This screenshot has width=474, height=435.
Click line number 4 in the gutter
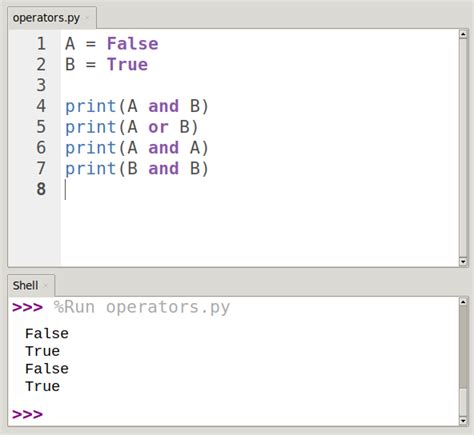[41, 106]
